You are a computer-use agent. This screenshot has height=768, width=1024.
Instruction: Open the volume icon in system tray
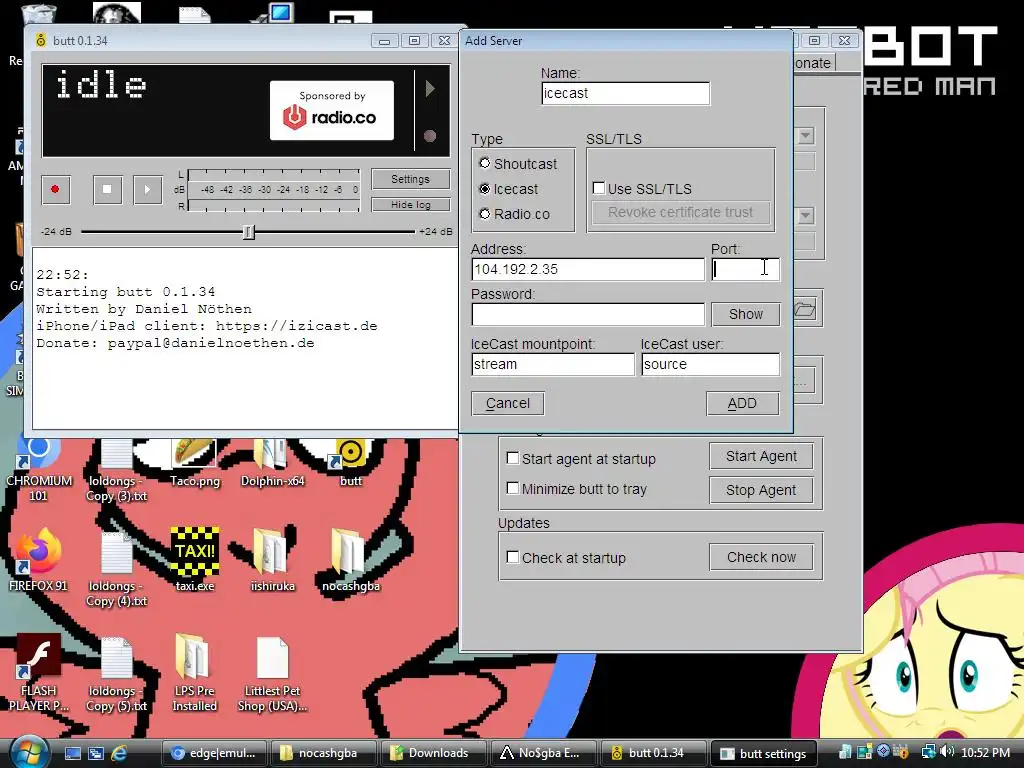(x=948, y=752)
